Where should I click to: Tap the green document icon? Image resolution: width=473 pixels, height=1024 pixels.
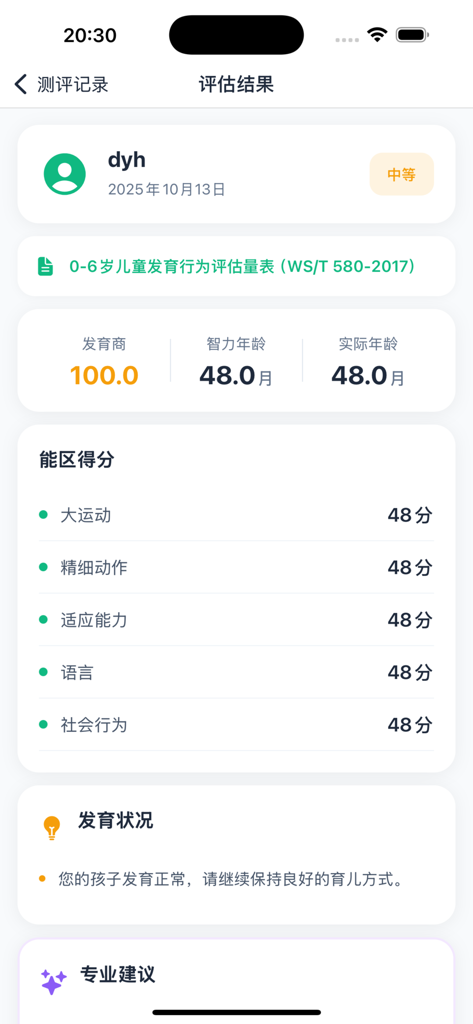click(45, 266)
